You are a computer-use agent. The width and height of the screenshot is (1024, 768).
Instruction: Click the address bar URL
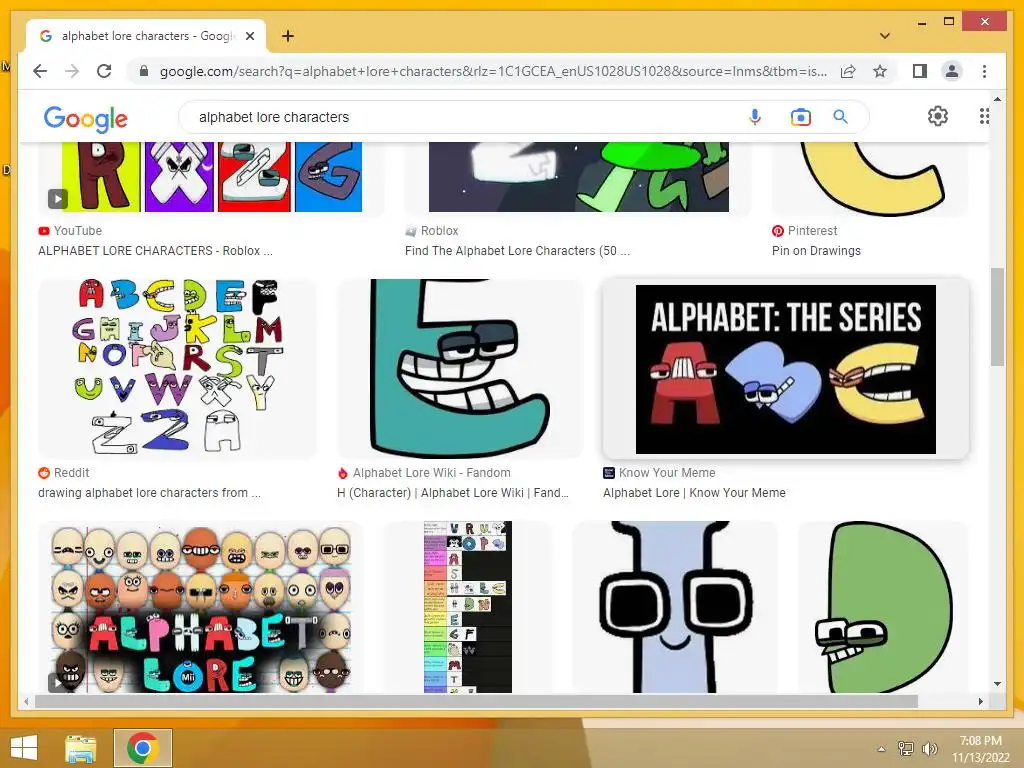[493, 71]
